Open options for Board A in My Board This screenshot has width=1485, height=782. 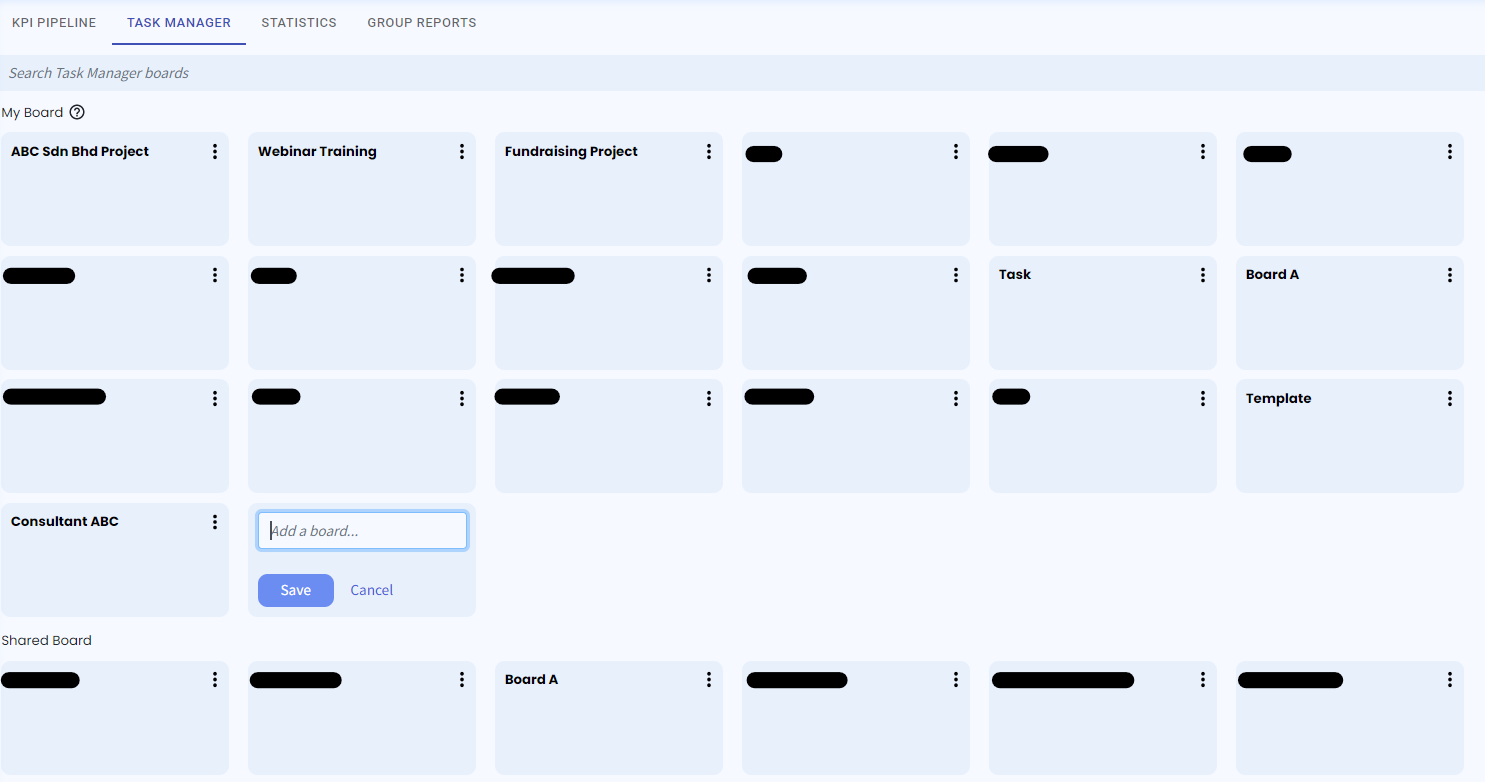pyautogui.click(x=1450, y=275)
